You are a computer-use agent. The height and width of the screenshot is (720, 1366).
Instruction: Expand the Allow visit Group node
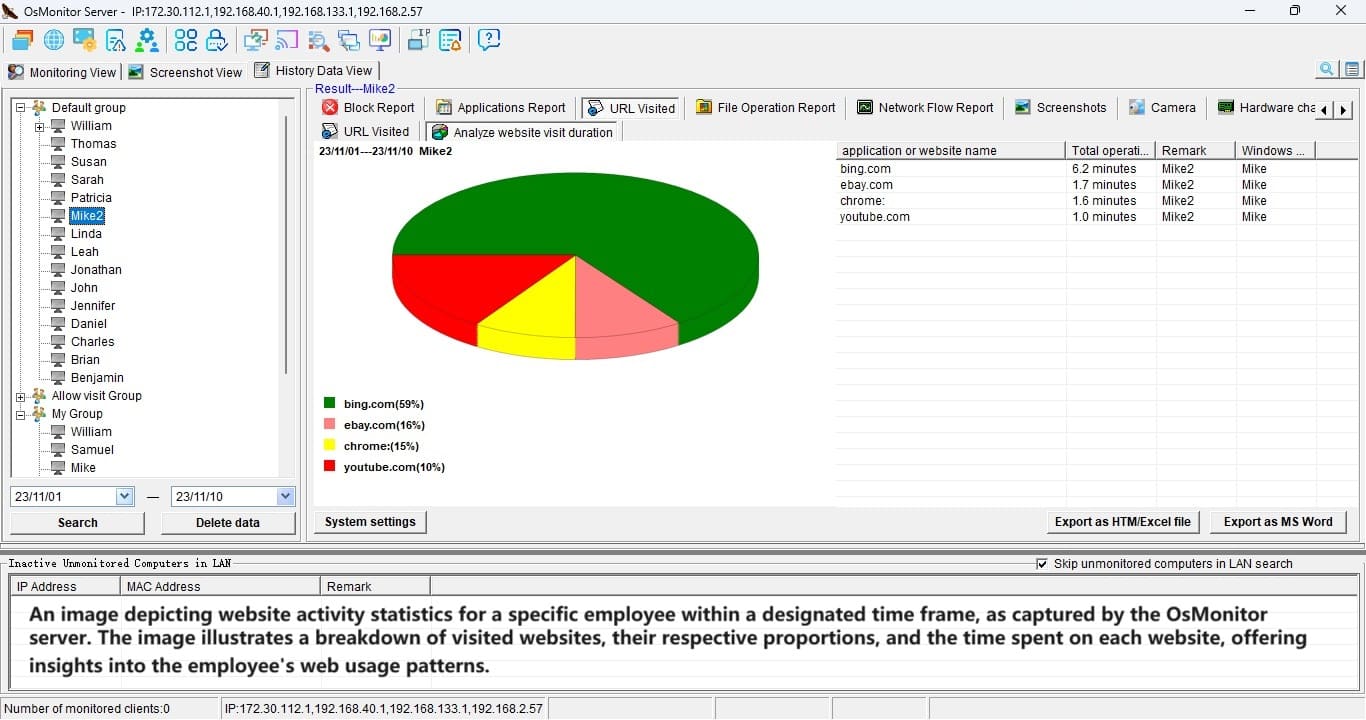(21, 396)
